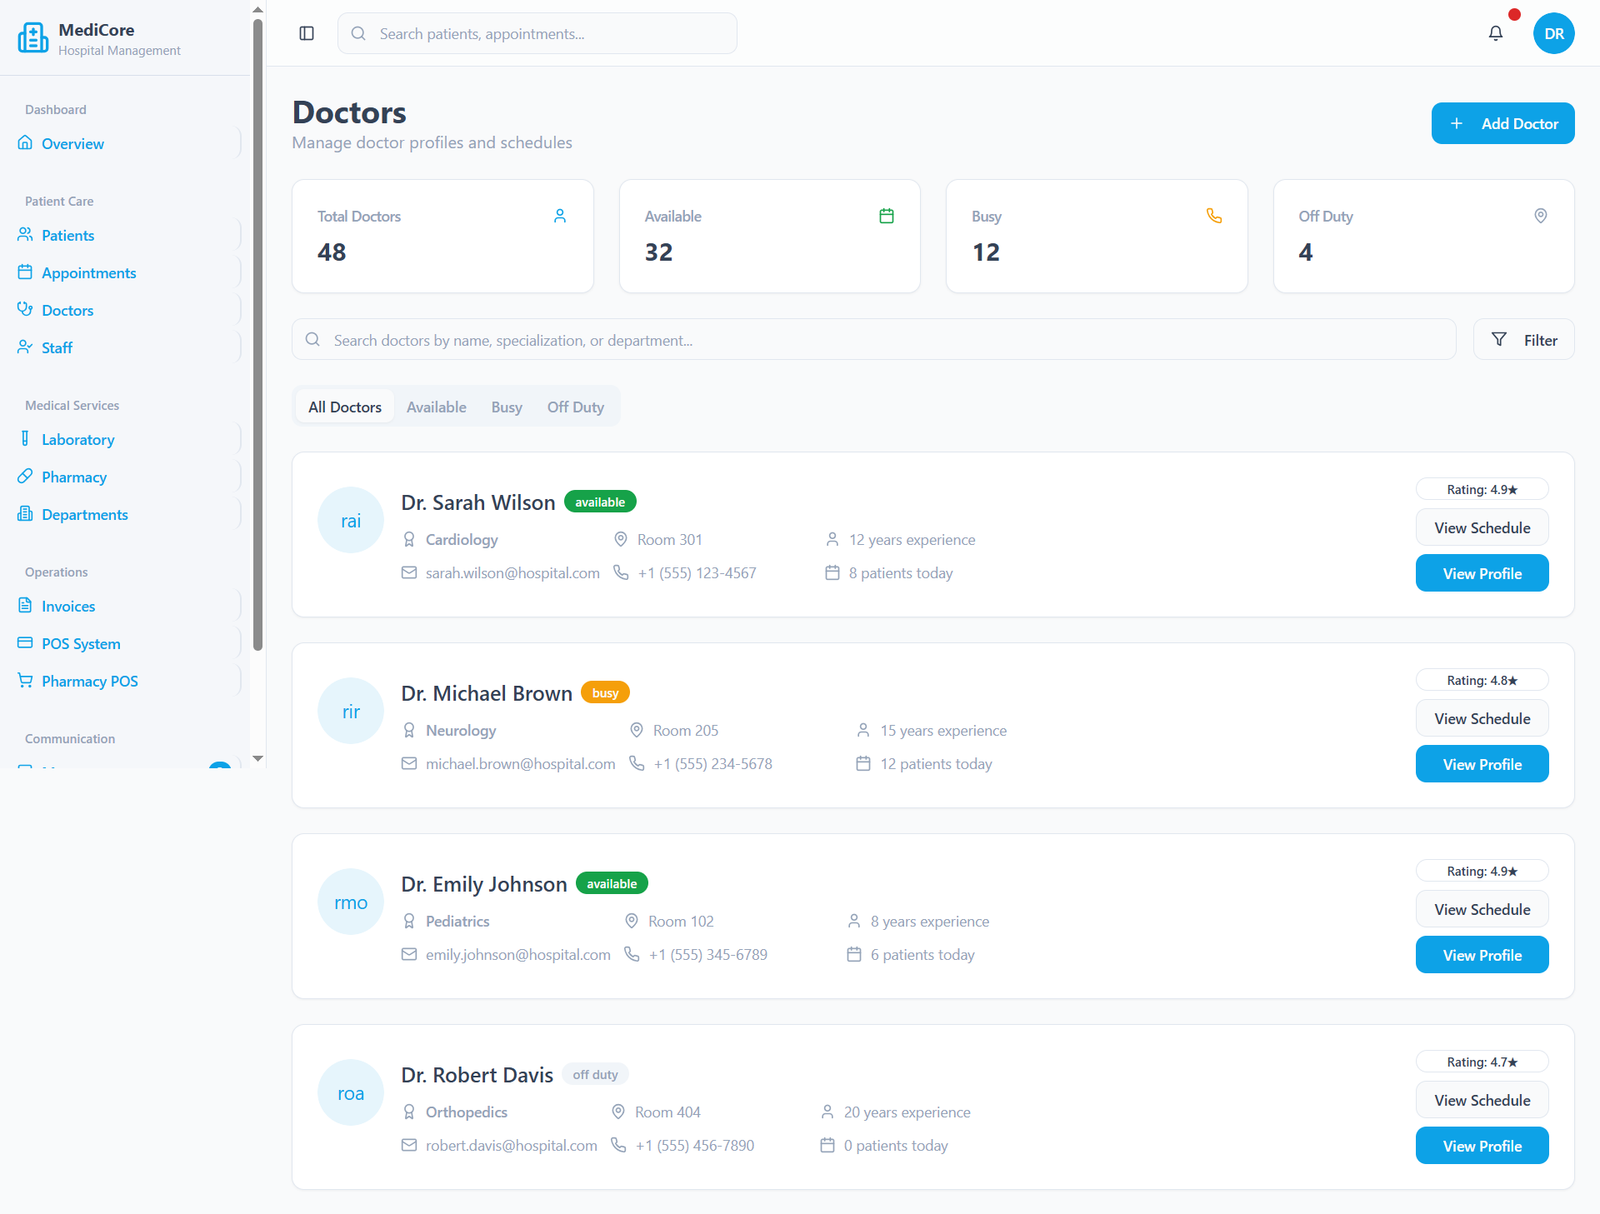Image resolution: width=1600 pixels, height=1214 pixels.
Task: View Profile of Dr. Robert Davis
Action: click(x=1481, y=1146)
